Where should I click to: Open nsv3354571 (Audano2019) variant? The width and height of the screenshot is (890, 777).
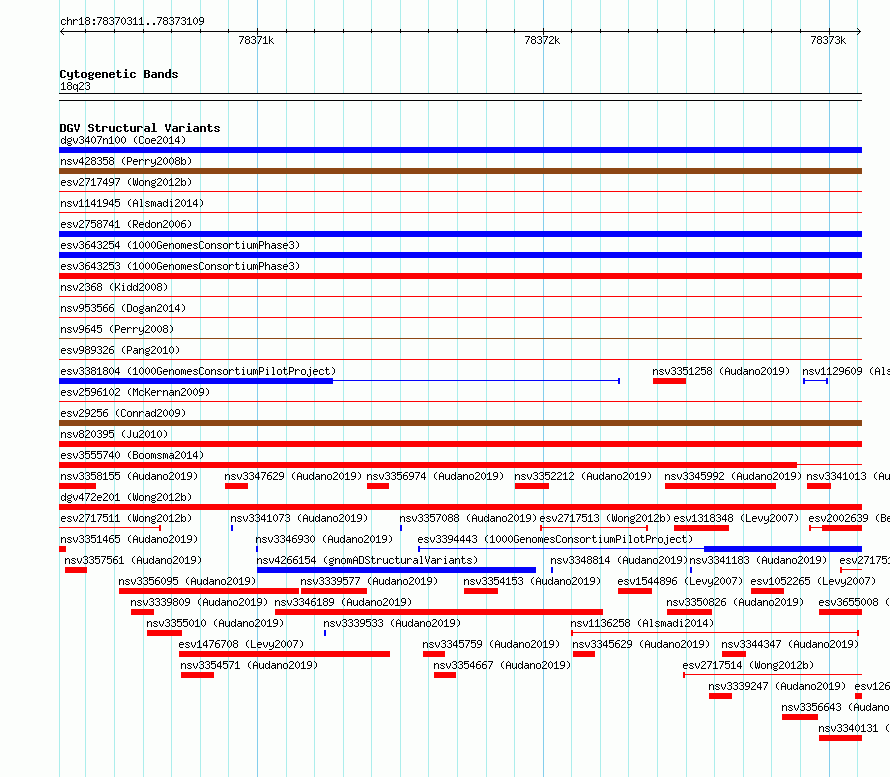tap(249, 665)
